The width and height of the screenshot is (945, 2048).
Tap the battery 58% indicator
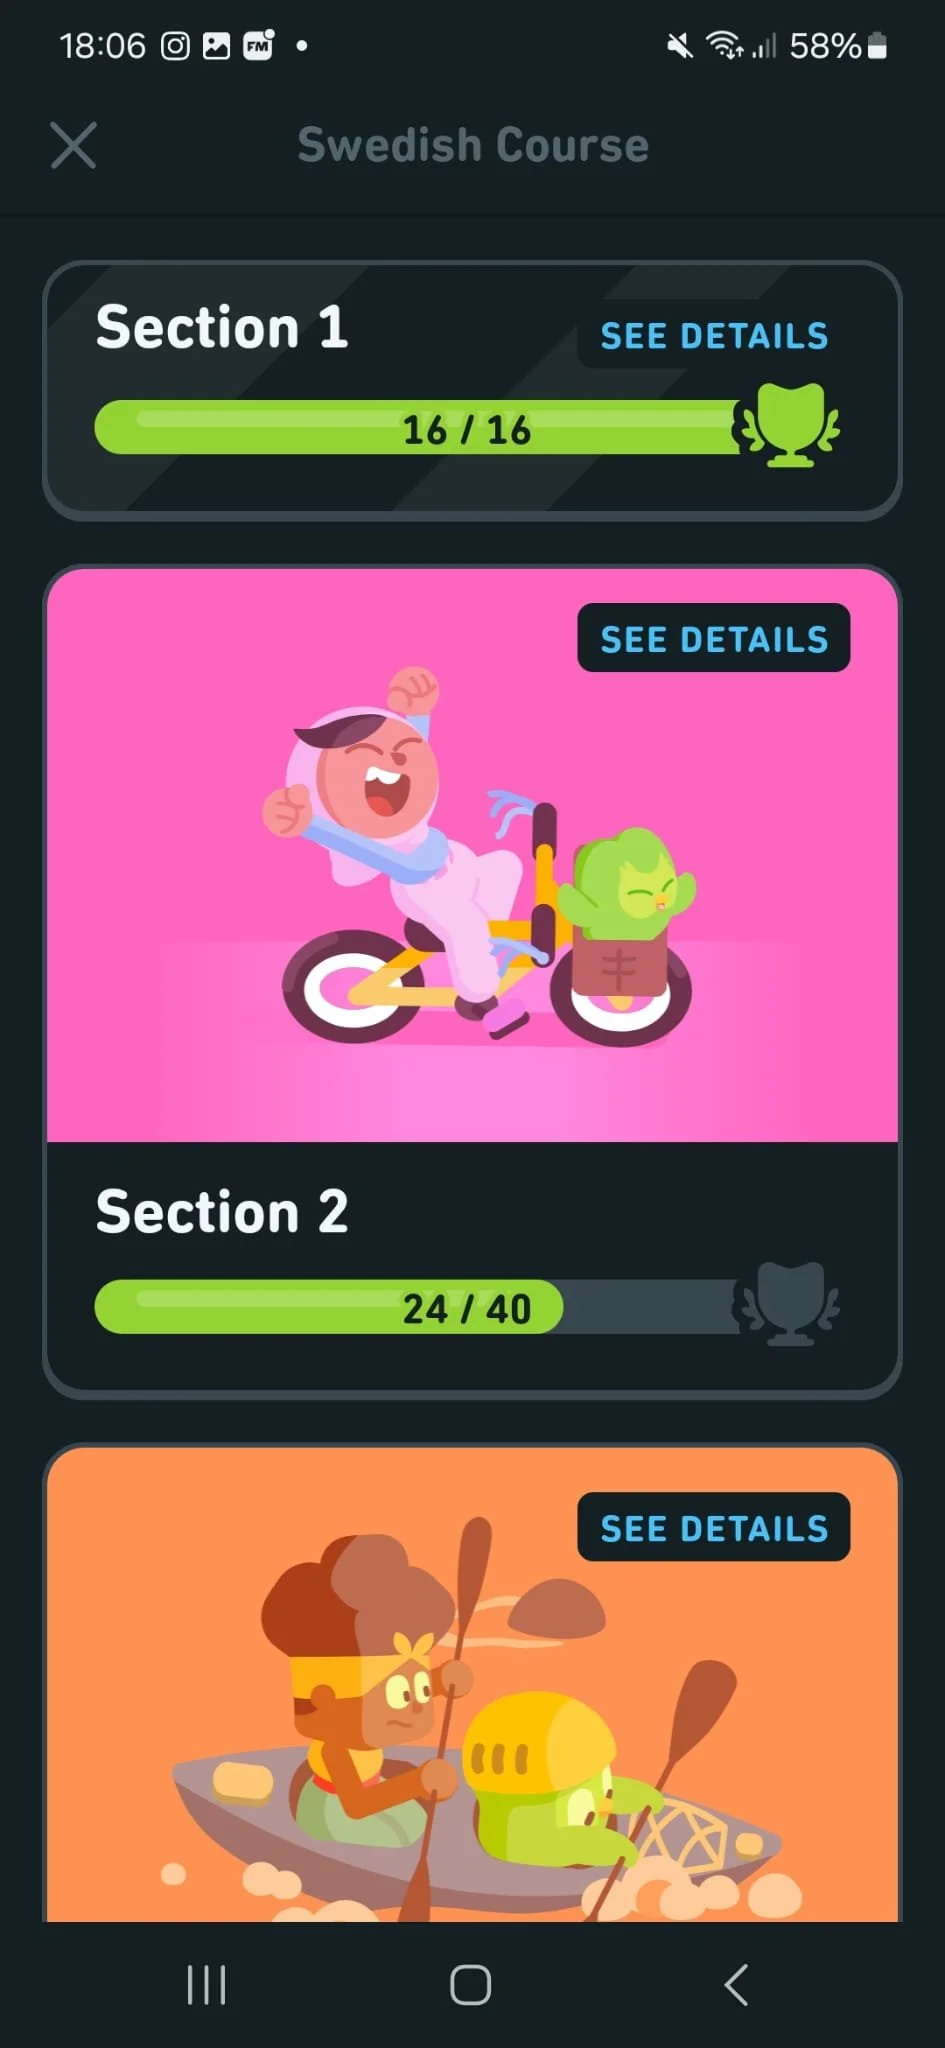tap(838, 46)
